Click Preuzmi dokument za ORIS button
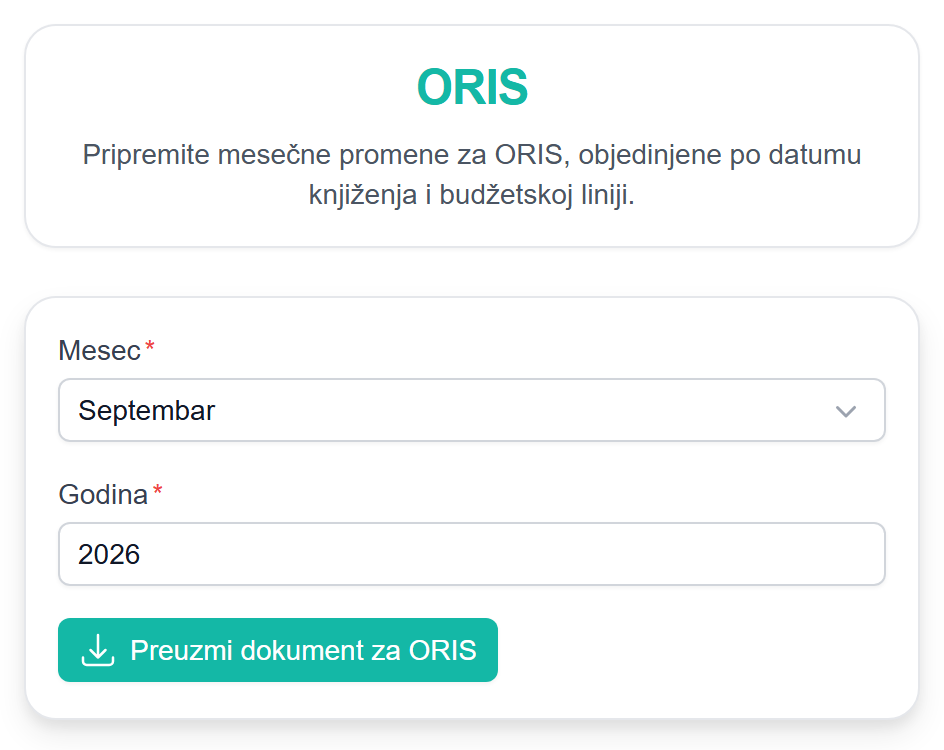 pyautogui.click(x=278, y=650)
